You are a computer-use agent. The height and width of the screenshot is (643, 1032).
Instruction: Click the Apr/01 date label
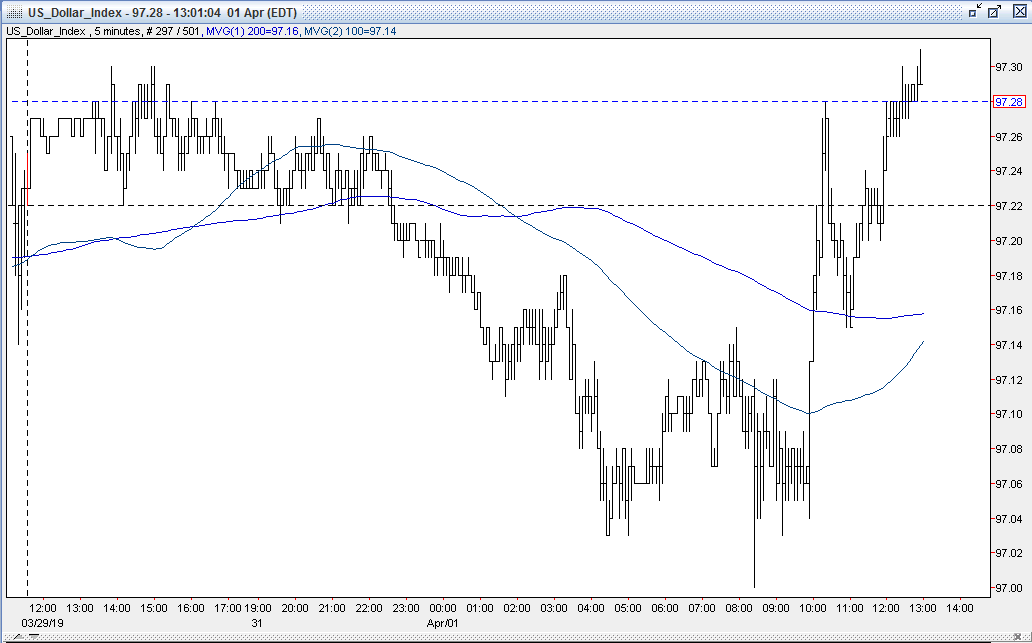(x=442, y=623)
